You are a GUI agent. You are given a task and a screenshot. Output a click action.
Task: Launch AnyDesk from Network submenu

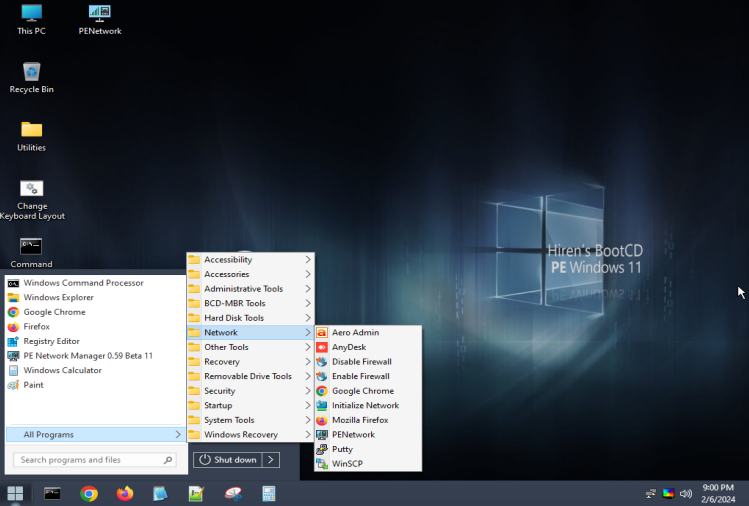(x=368, y=347)
